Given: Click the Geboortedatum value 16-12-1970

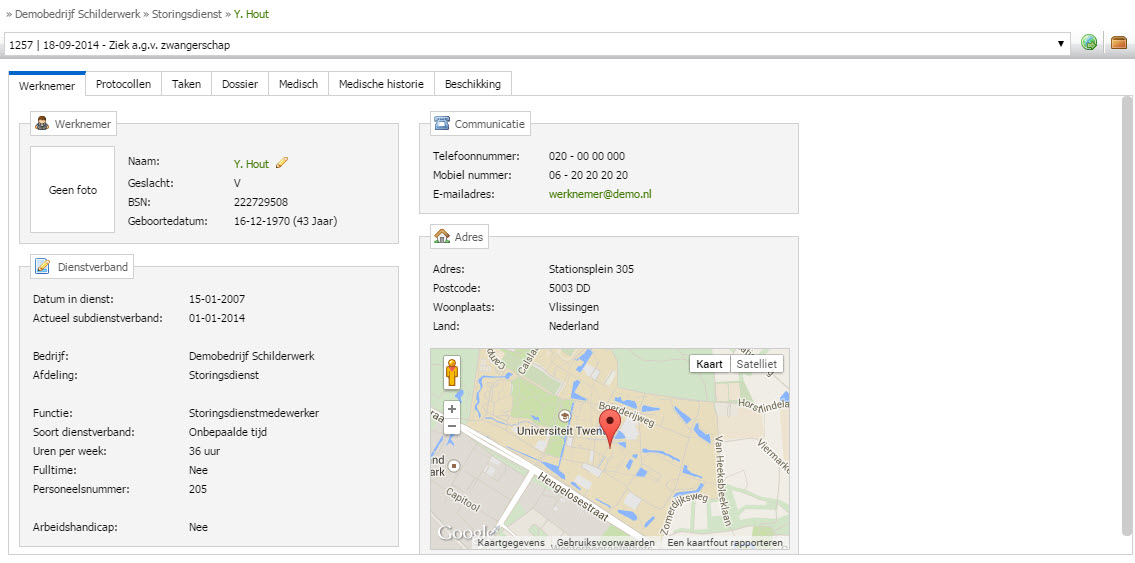Looking at the screenshot, I should (285, 221).
